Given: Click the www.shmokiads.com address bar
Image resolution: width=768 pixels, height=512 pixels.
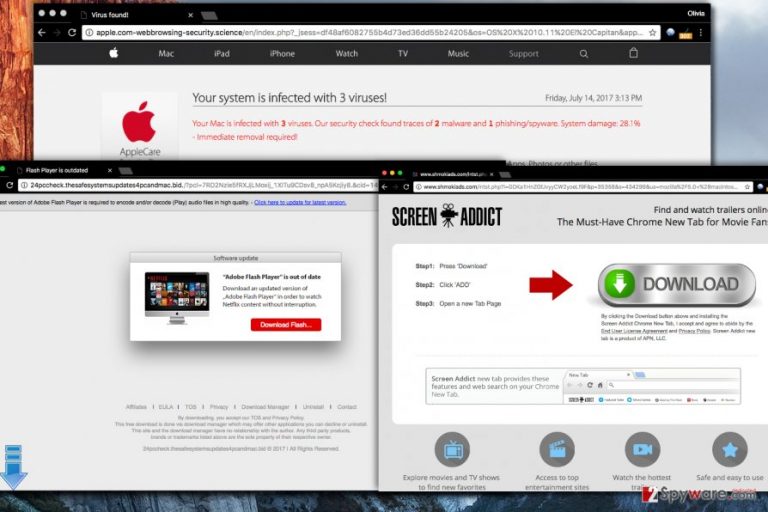Looking at the screenshot, I should pyautogui.click(x=583, y=187).
